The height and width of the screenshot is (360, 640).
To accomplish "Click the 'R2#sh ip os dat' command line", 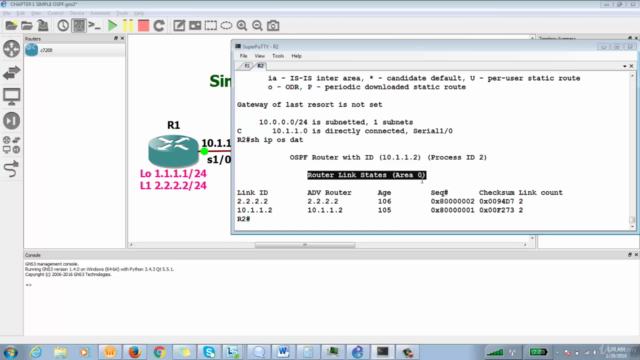I will [x=270, y=140].
